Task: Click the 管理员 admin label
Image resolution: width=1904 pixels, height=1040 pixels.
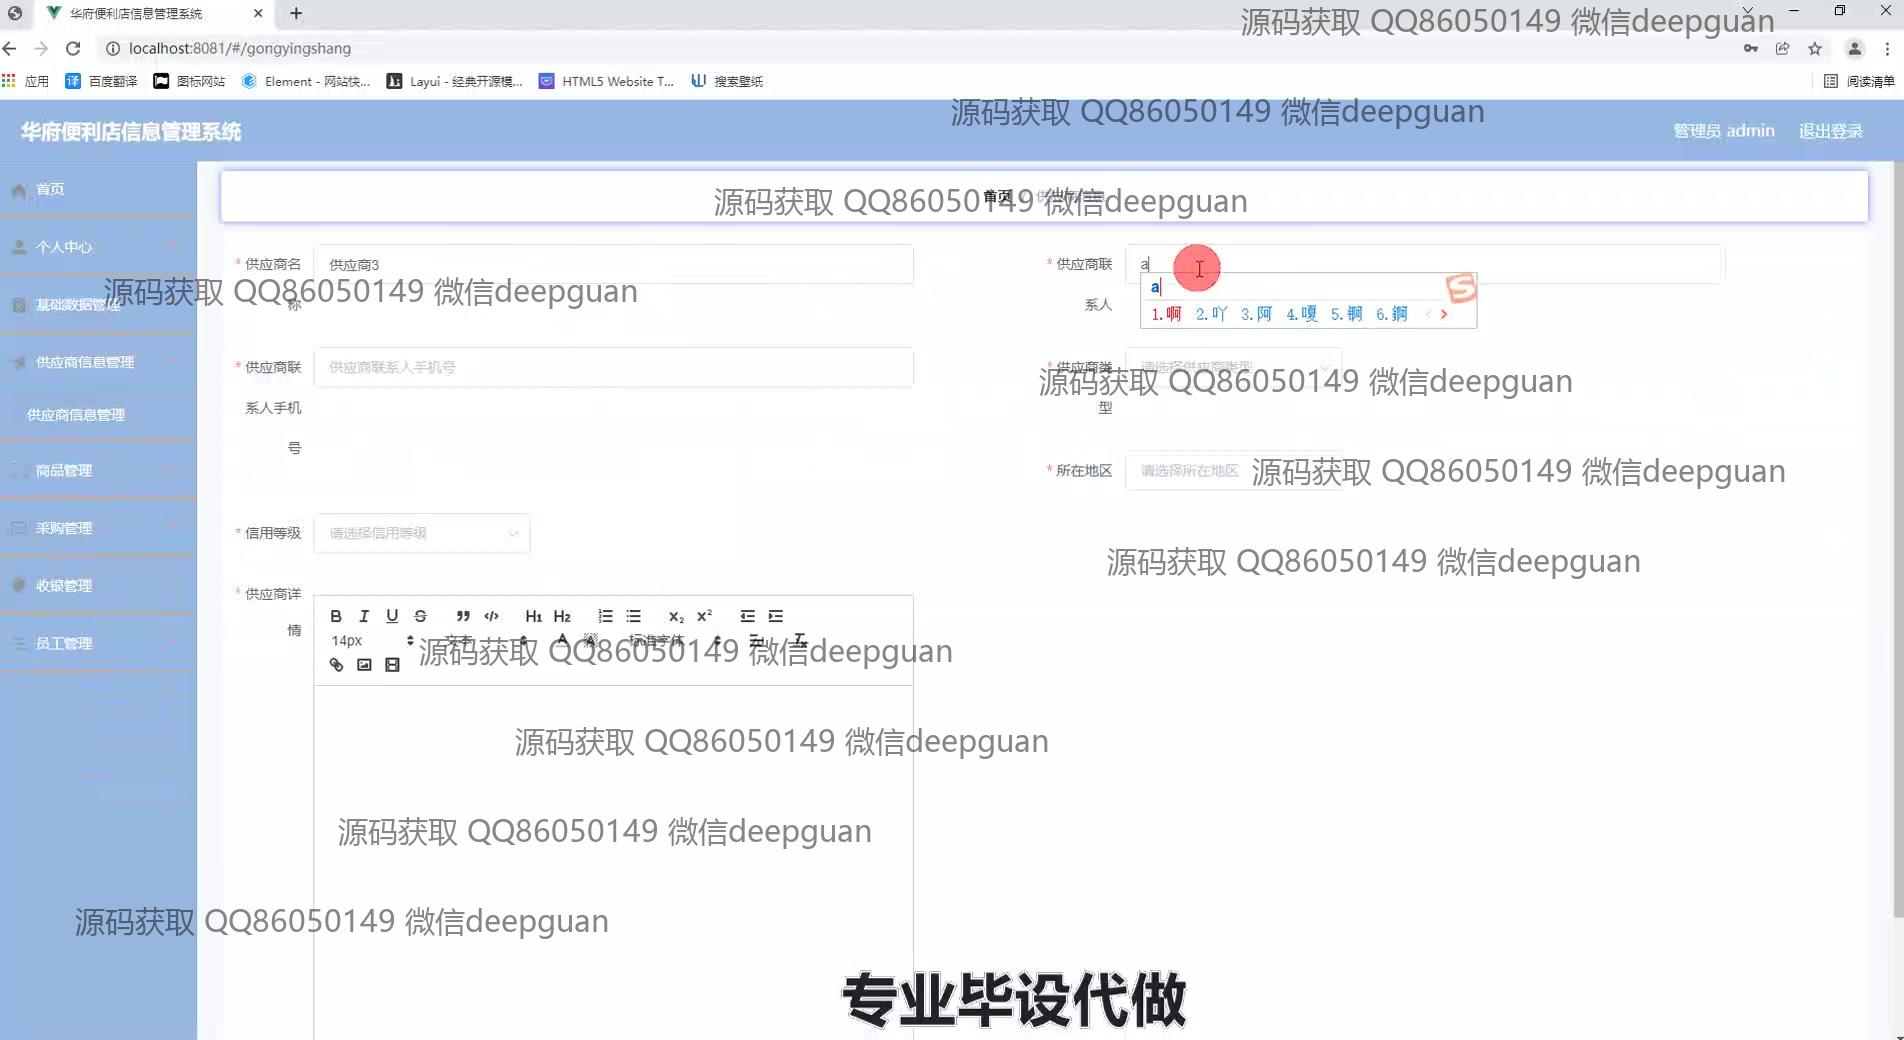Action: click(1724, 131)
